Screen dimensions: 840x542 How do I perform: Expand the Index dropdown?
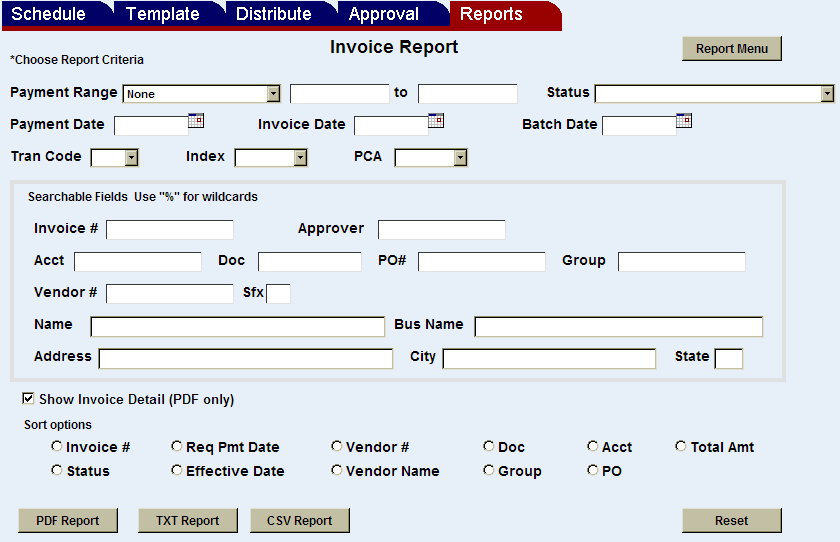[x=271, y=157]
